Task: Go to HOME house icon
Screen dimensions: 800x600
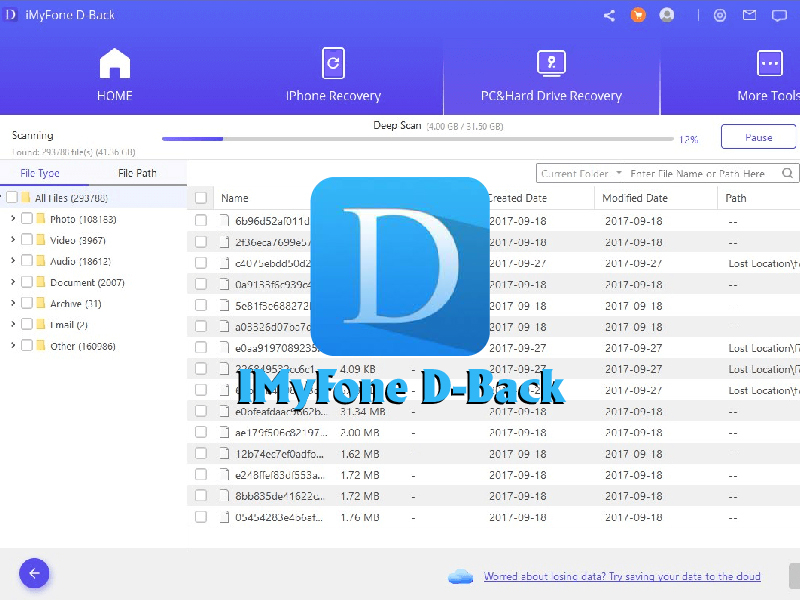Action: (115, 63)
